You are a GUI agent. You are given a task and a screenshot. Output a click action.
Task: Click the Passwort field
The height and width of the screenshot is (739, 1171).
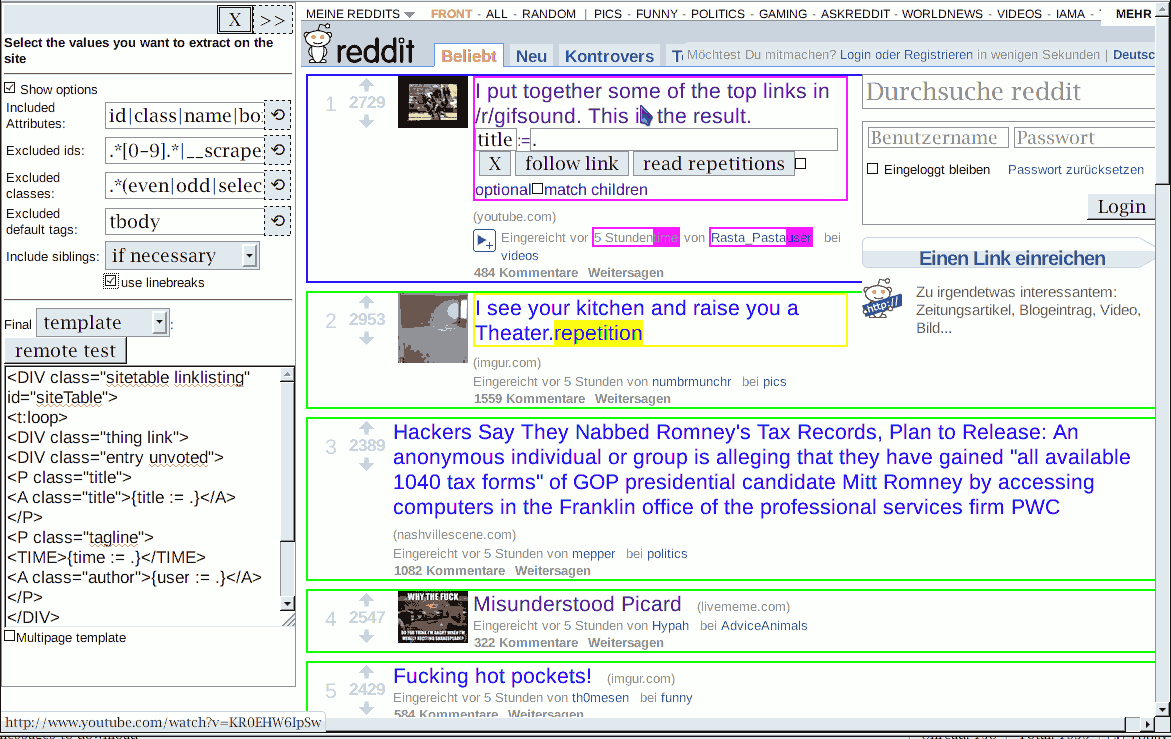point(1084,137)
